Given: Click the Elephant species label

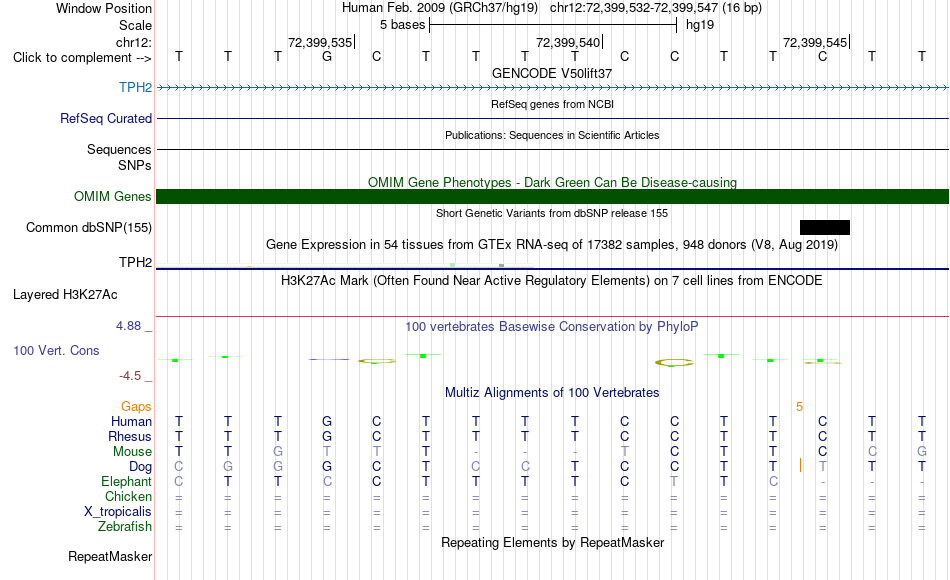Looking at the screenshot, I should [x=126, y=481].
